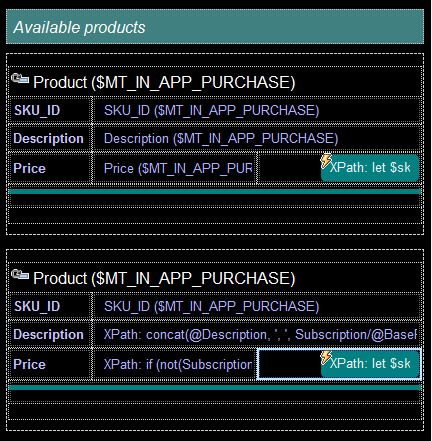The height and width of the screenshot is (441, 432).
Task: Select the second Product ($MT_IN_APP_PURCHASE) heading
Action: click(164, 278)
